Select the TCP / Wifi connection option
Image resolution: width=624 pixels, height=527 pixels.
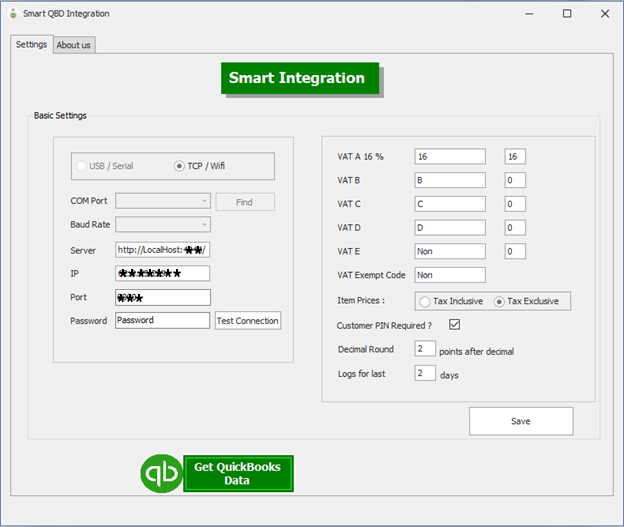point(180,166)
